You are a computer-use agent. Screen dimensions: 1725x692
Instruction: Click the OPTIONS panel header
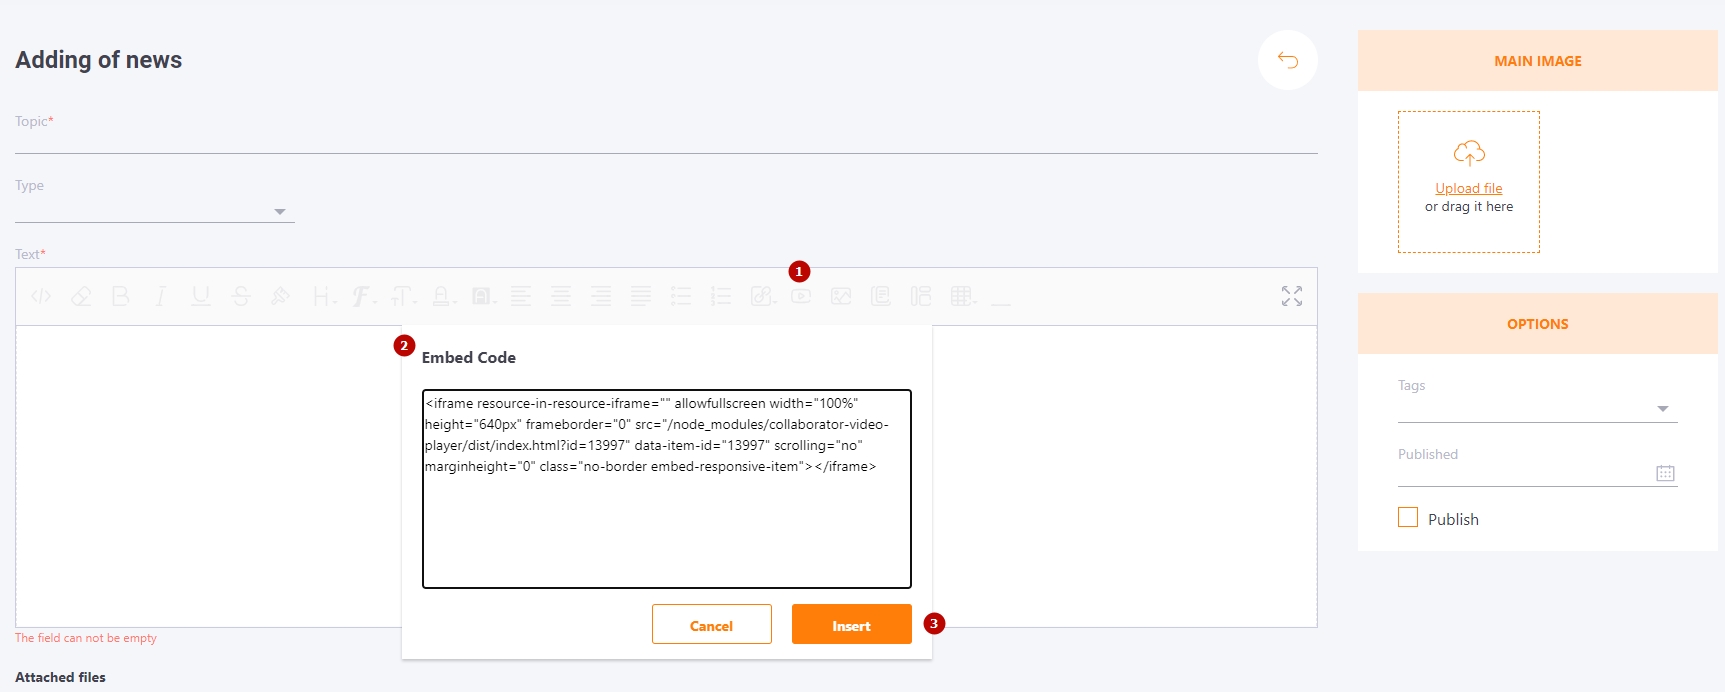(1538, 324)
